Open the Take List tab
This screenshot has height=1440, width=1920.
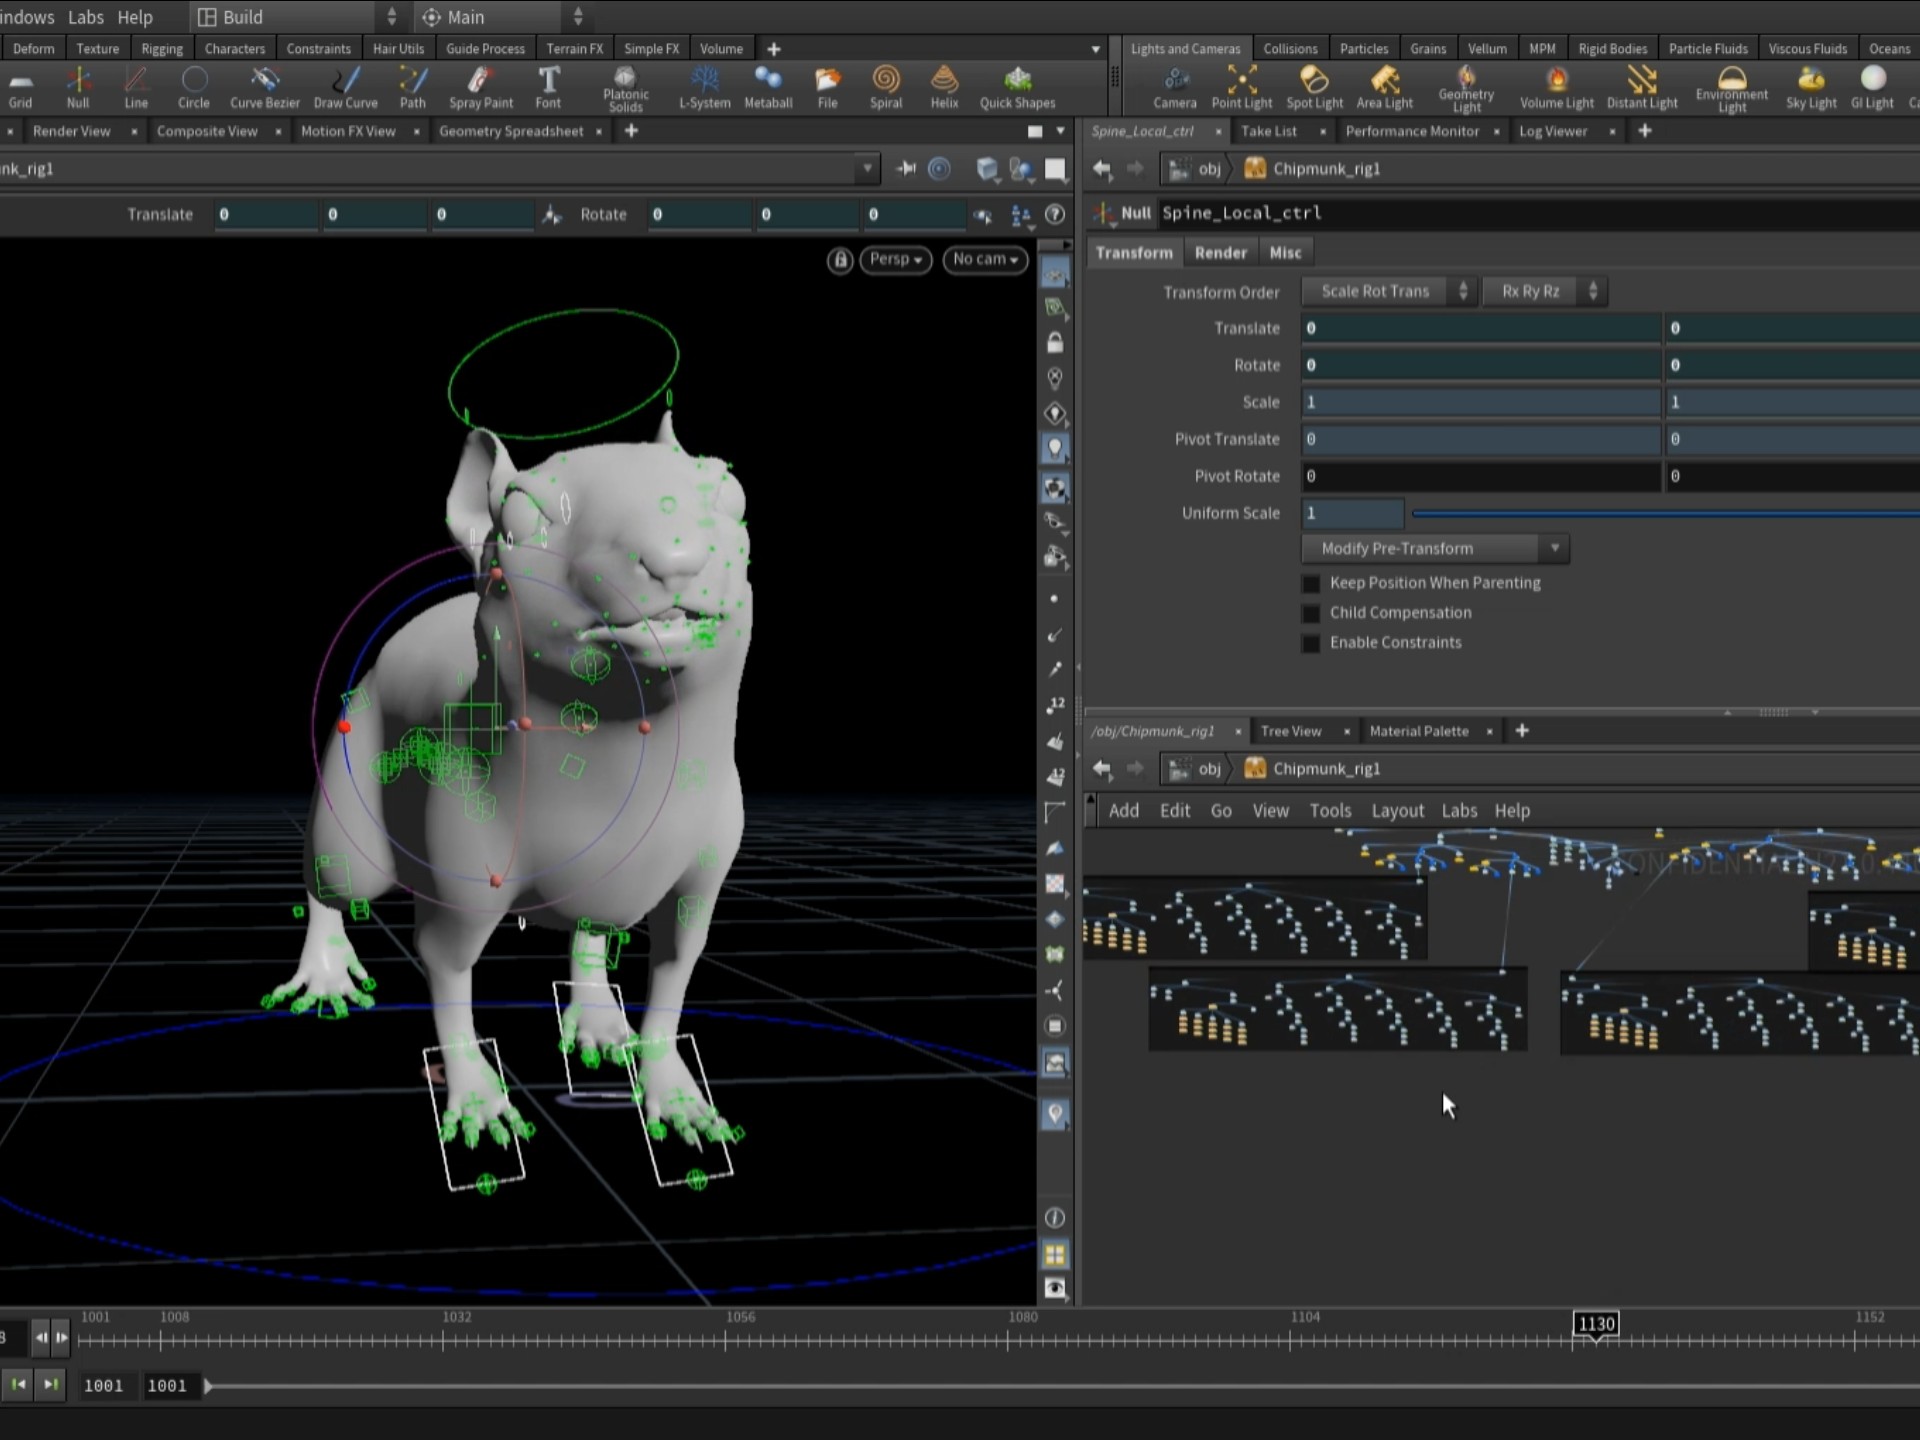1268,131
